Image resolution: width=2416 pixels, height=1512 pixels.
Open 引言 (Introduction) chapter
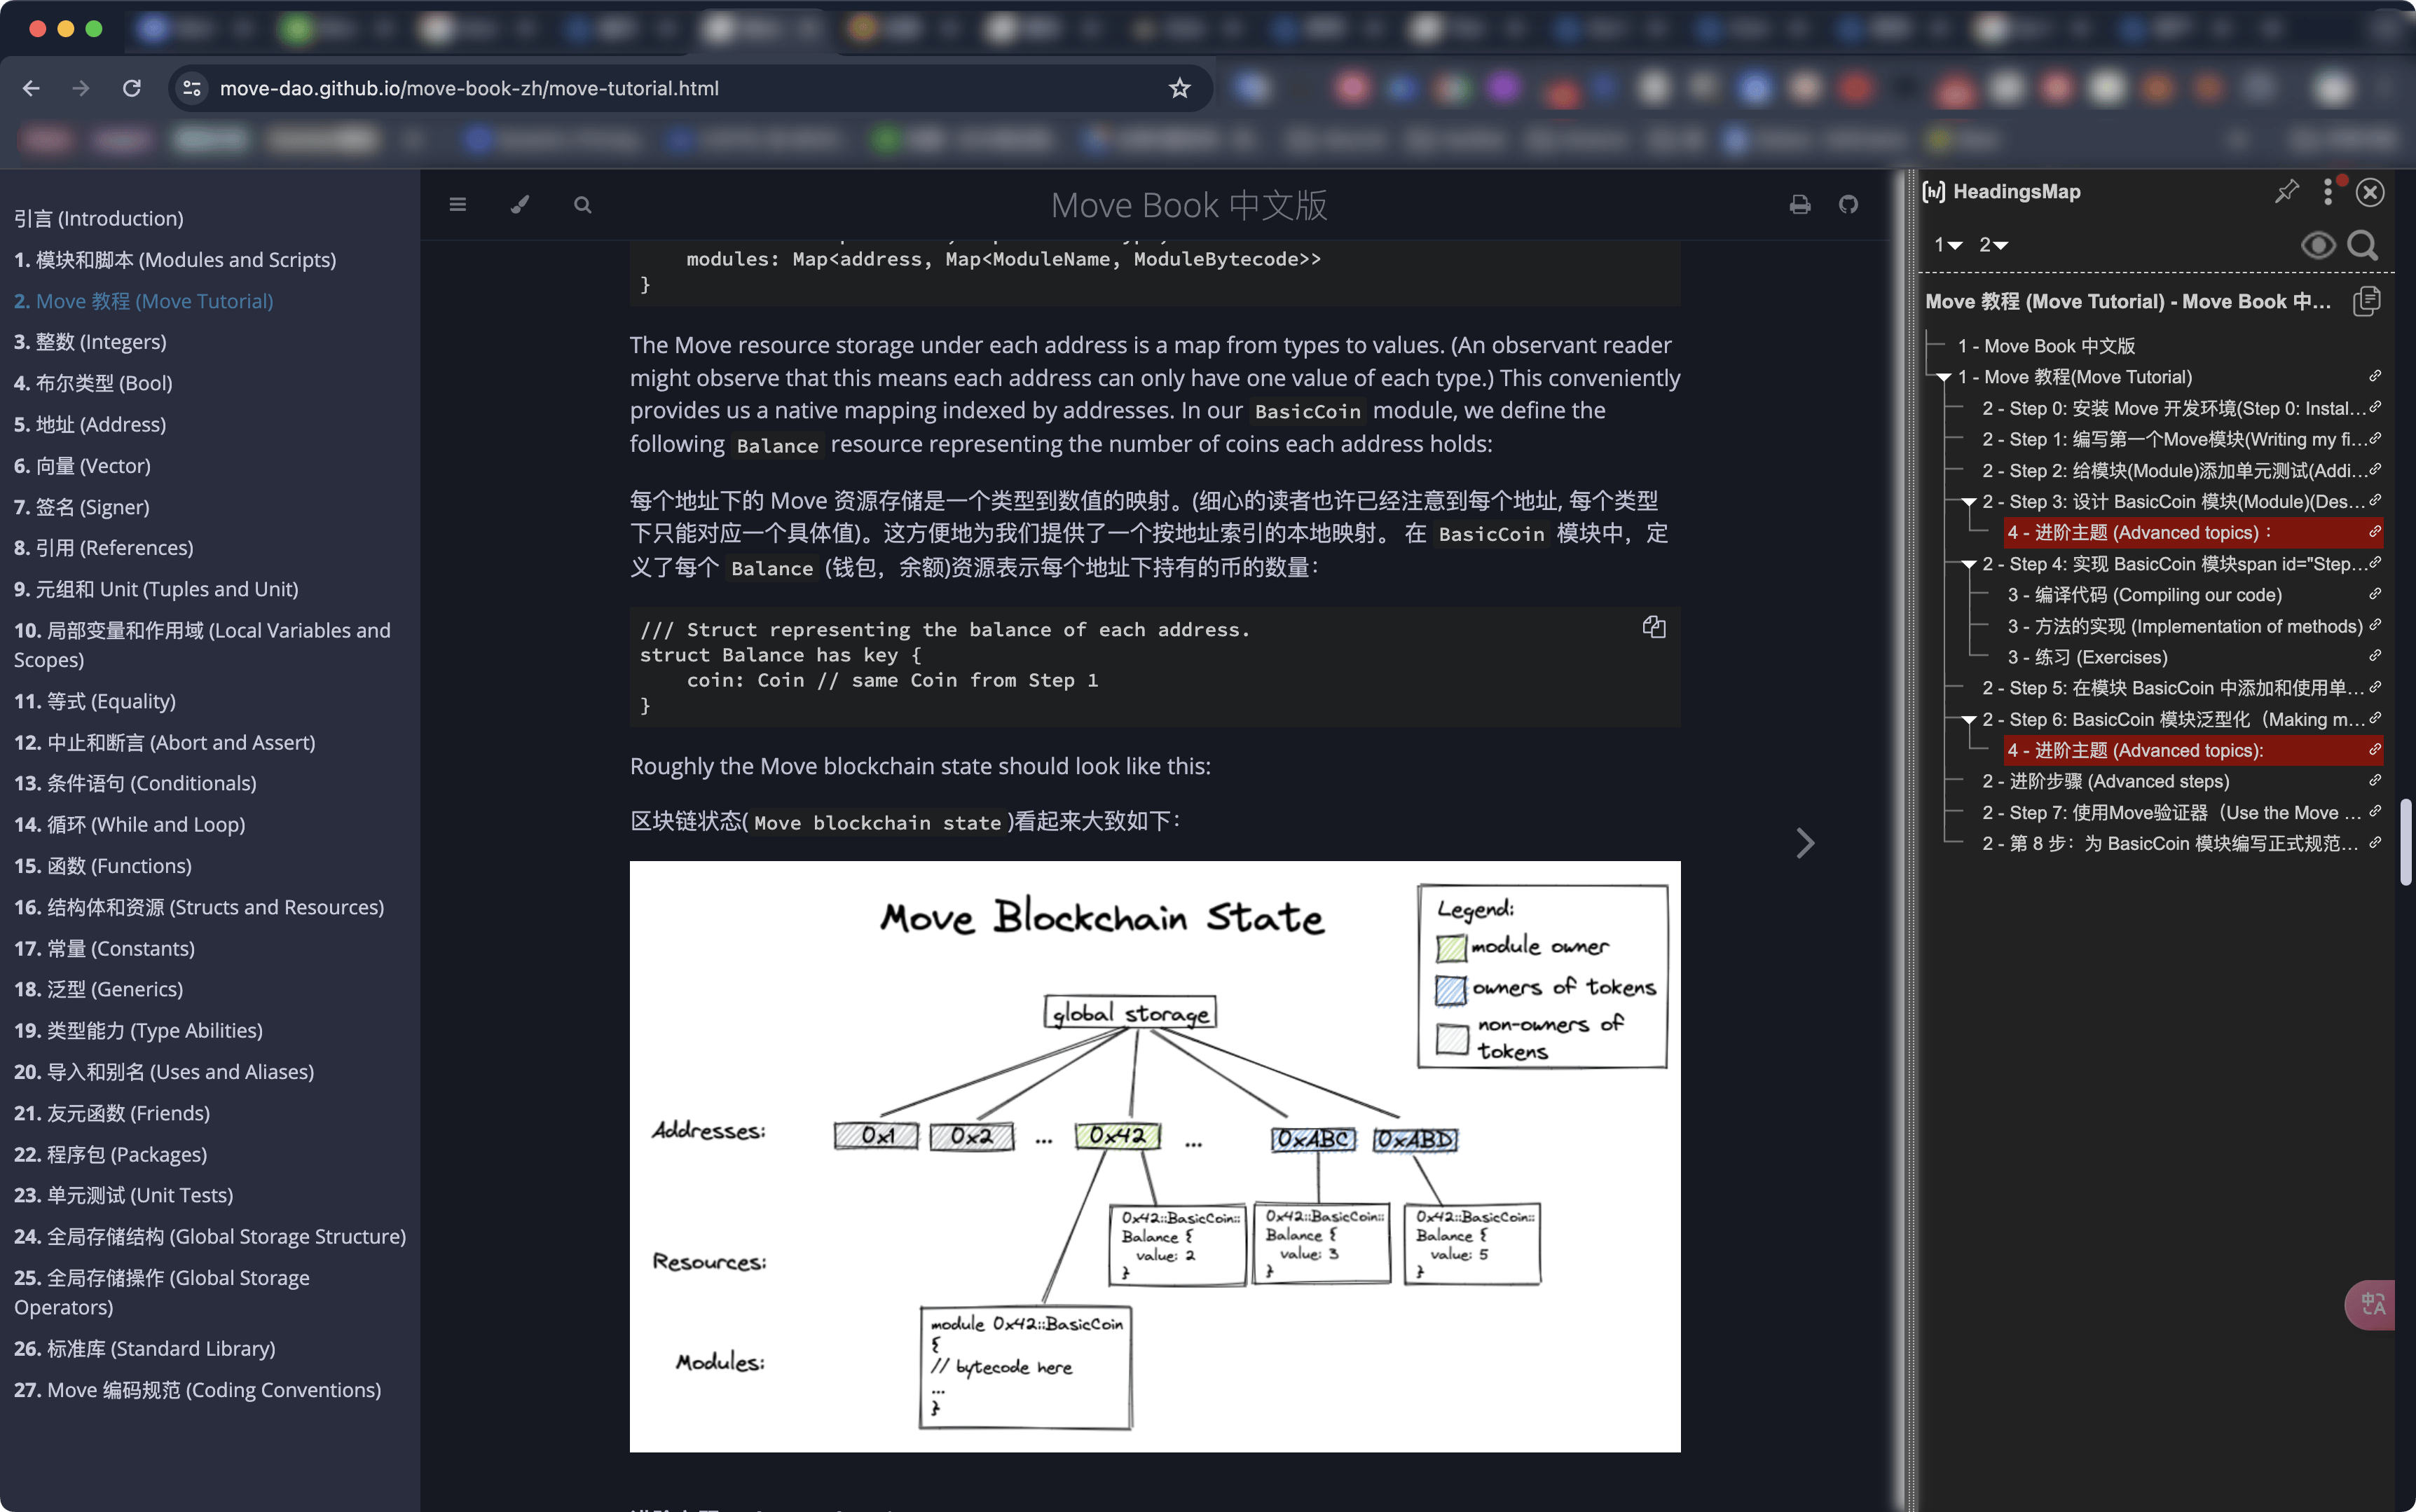click(99, 218)
